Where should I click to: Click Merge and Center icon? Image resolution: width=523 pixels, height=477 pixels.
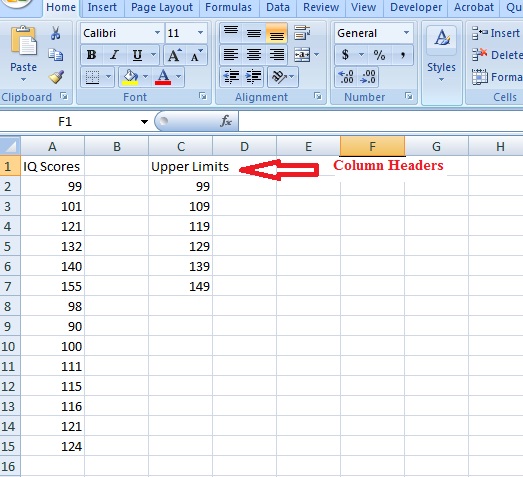[x=302, y=55]
